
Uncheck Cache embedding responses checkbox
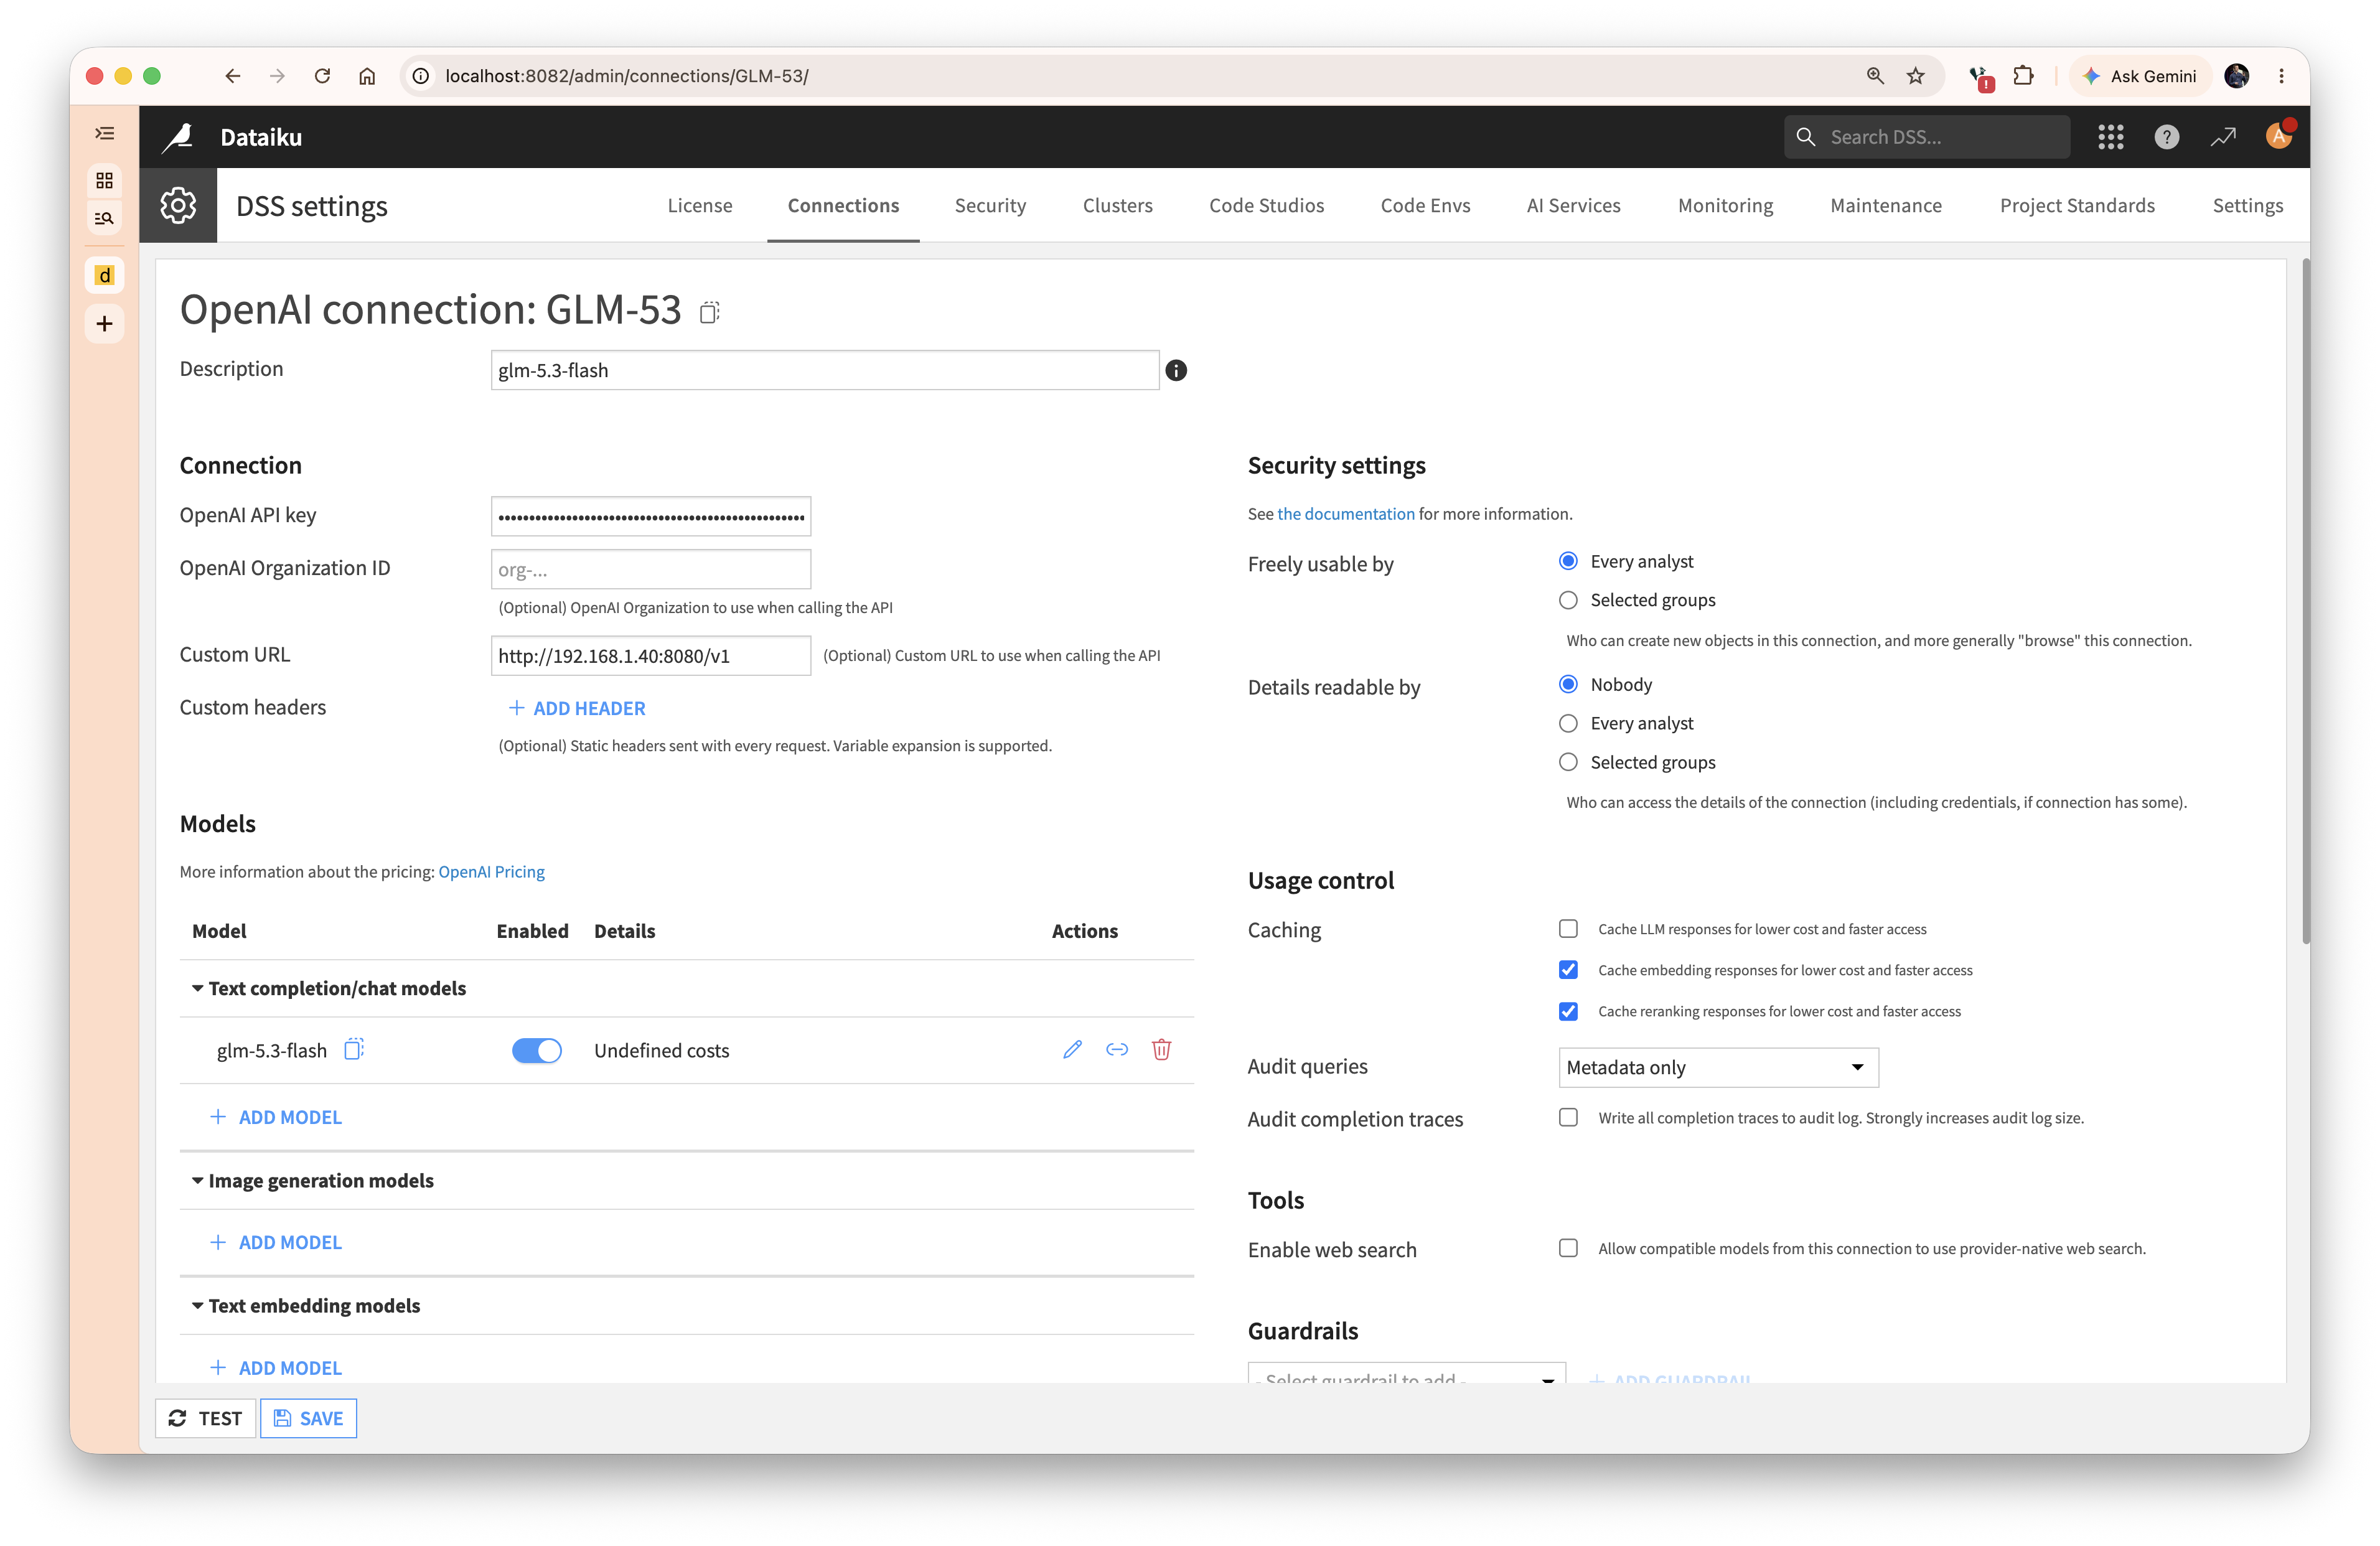coord(1568,970)
